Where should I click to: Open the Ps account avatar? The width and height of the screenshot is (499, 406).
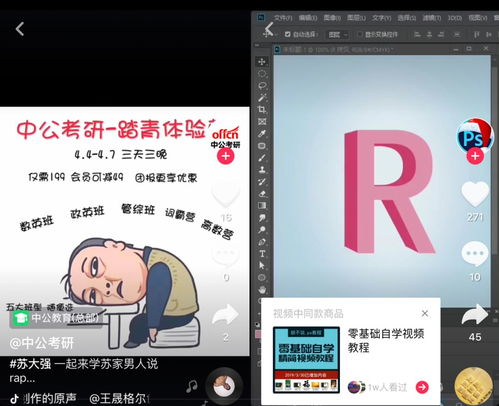click(475, 136)
